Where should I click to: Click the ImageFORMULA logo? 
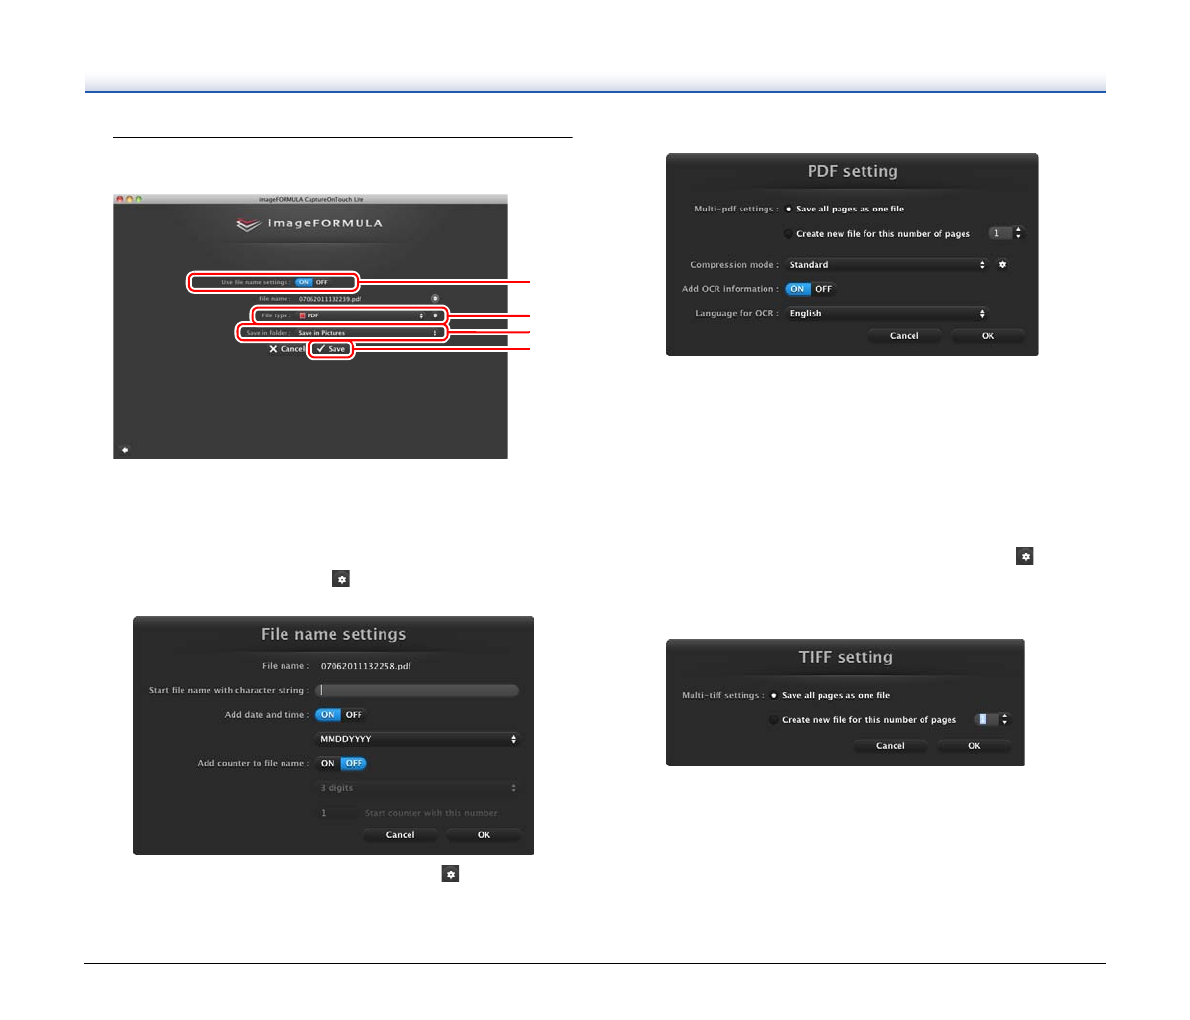pos(310,224)
